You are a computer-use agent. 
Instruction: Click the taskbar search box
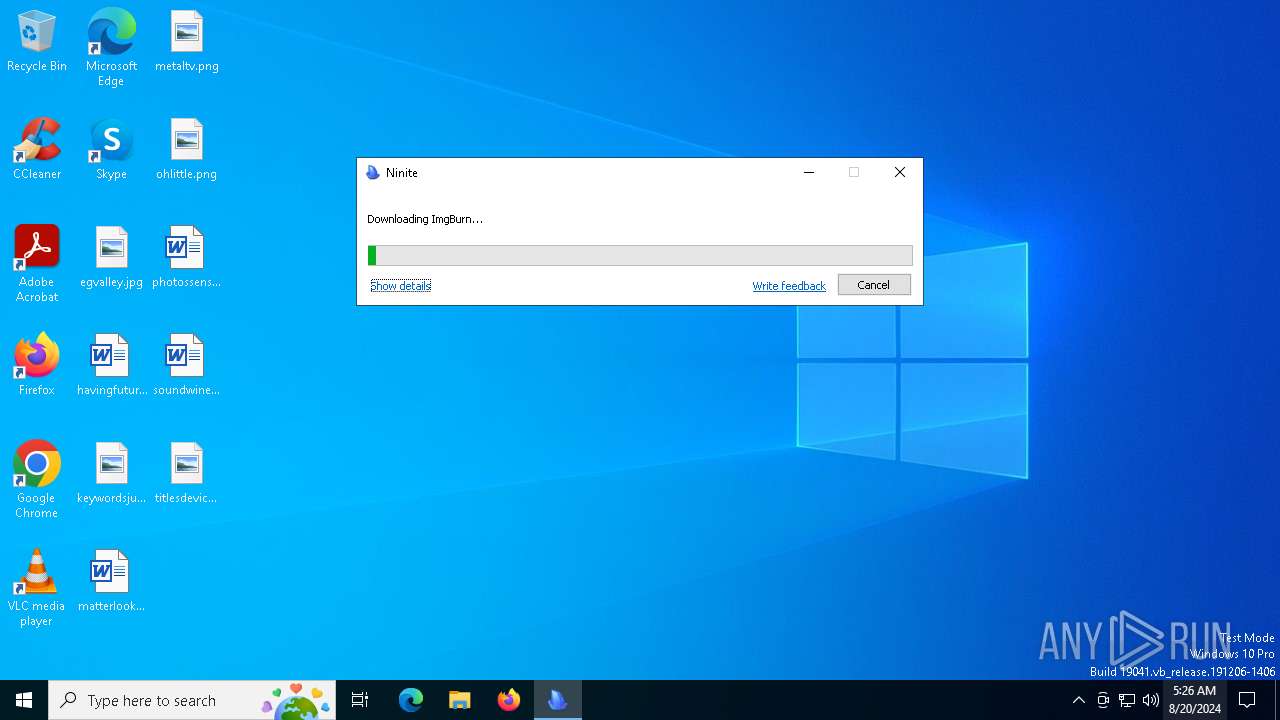tap(192, 700)
